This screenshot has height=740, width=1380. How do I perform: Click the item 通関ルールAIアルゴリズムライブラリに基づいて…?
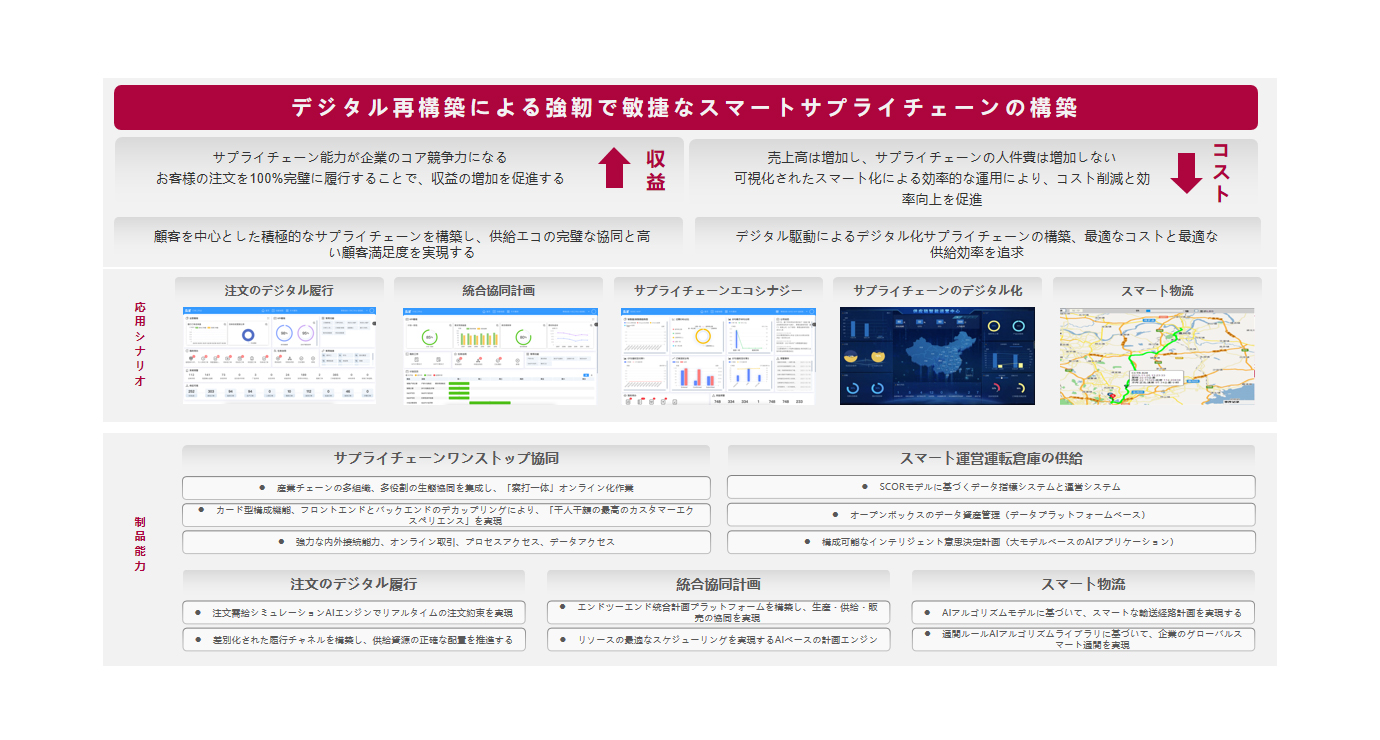pos(1083,639)
